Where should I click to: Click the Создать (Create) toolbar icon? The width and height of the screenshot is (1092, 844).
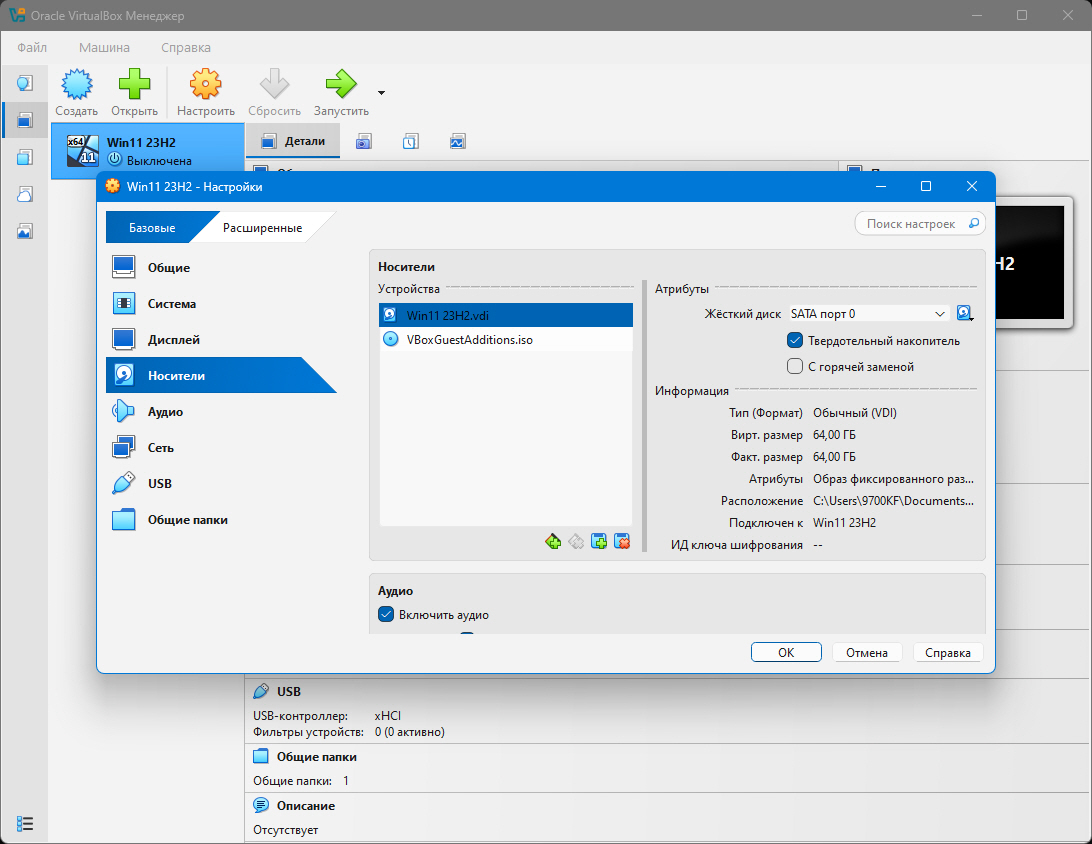click(77, 84)
